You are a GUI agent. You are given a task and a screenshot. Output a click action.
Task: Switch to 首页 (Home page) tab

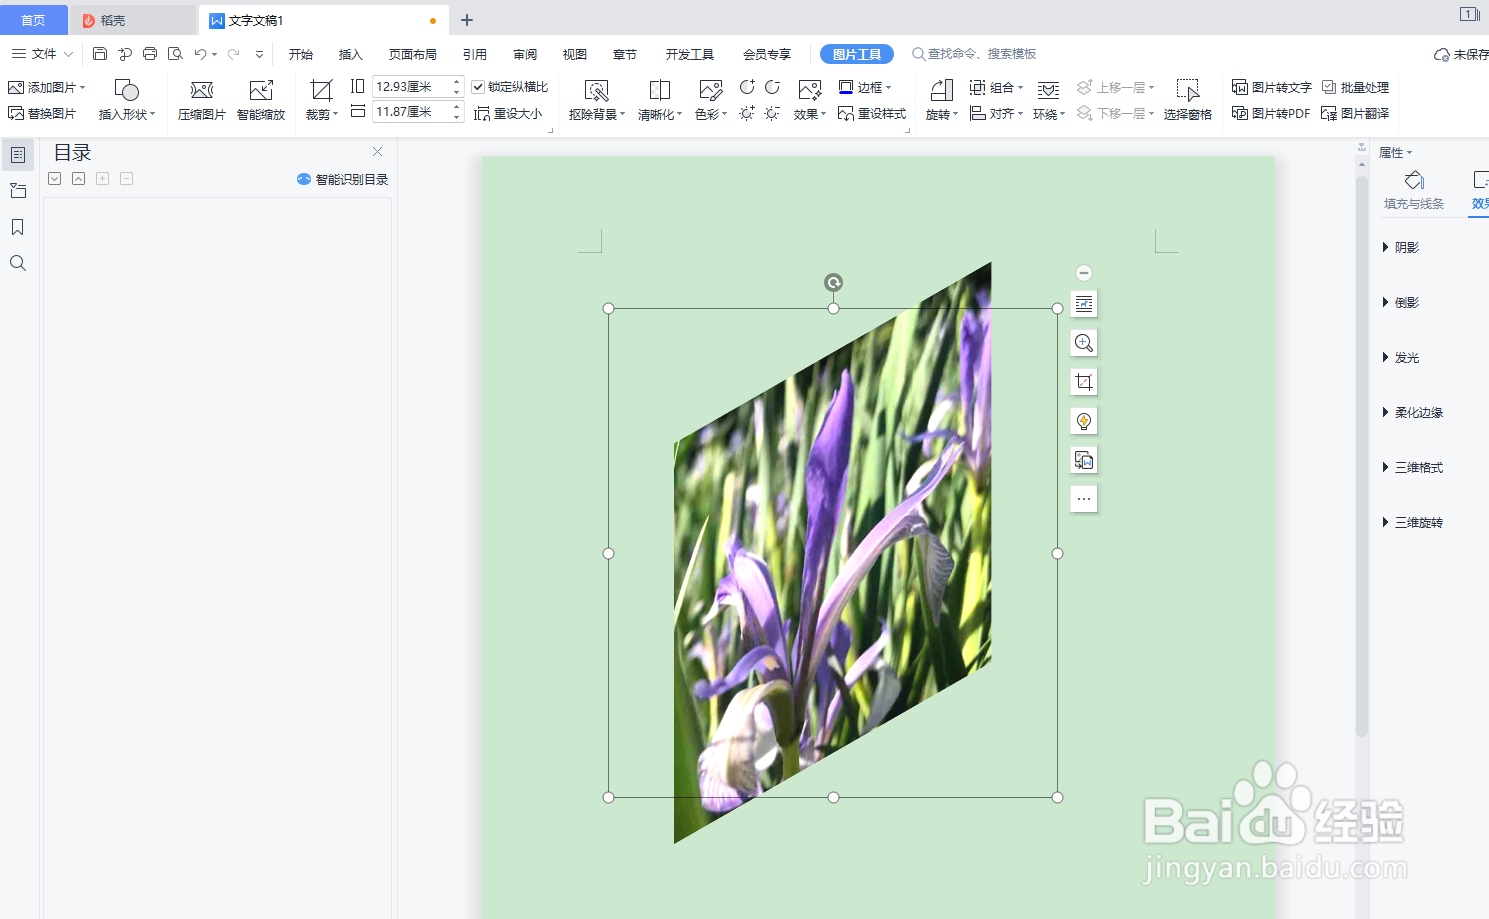click(x=33, y=20)
